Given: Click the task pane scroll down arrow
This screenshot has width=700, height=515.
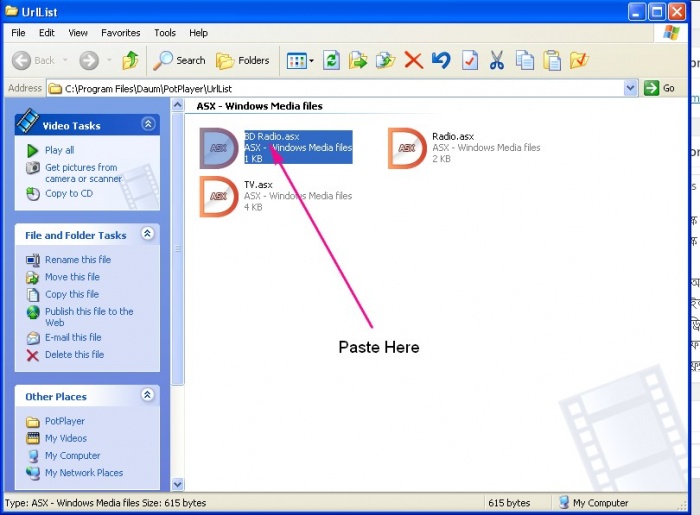Looking at the screenshot, I should (x=178, y=484).
